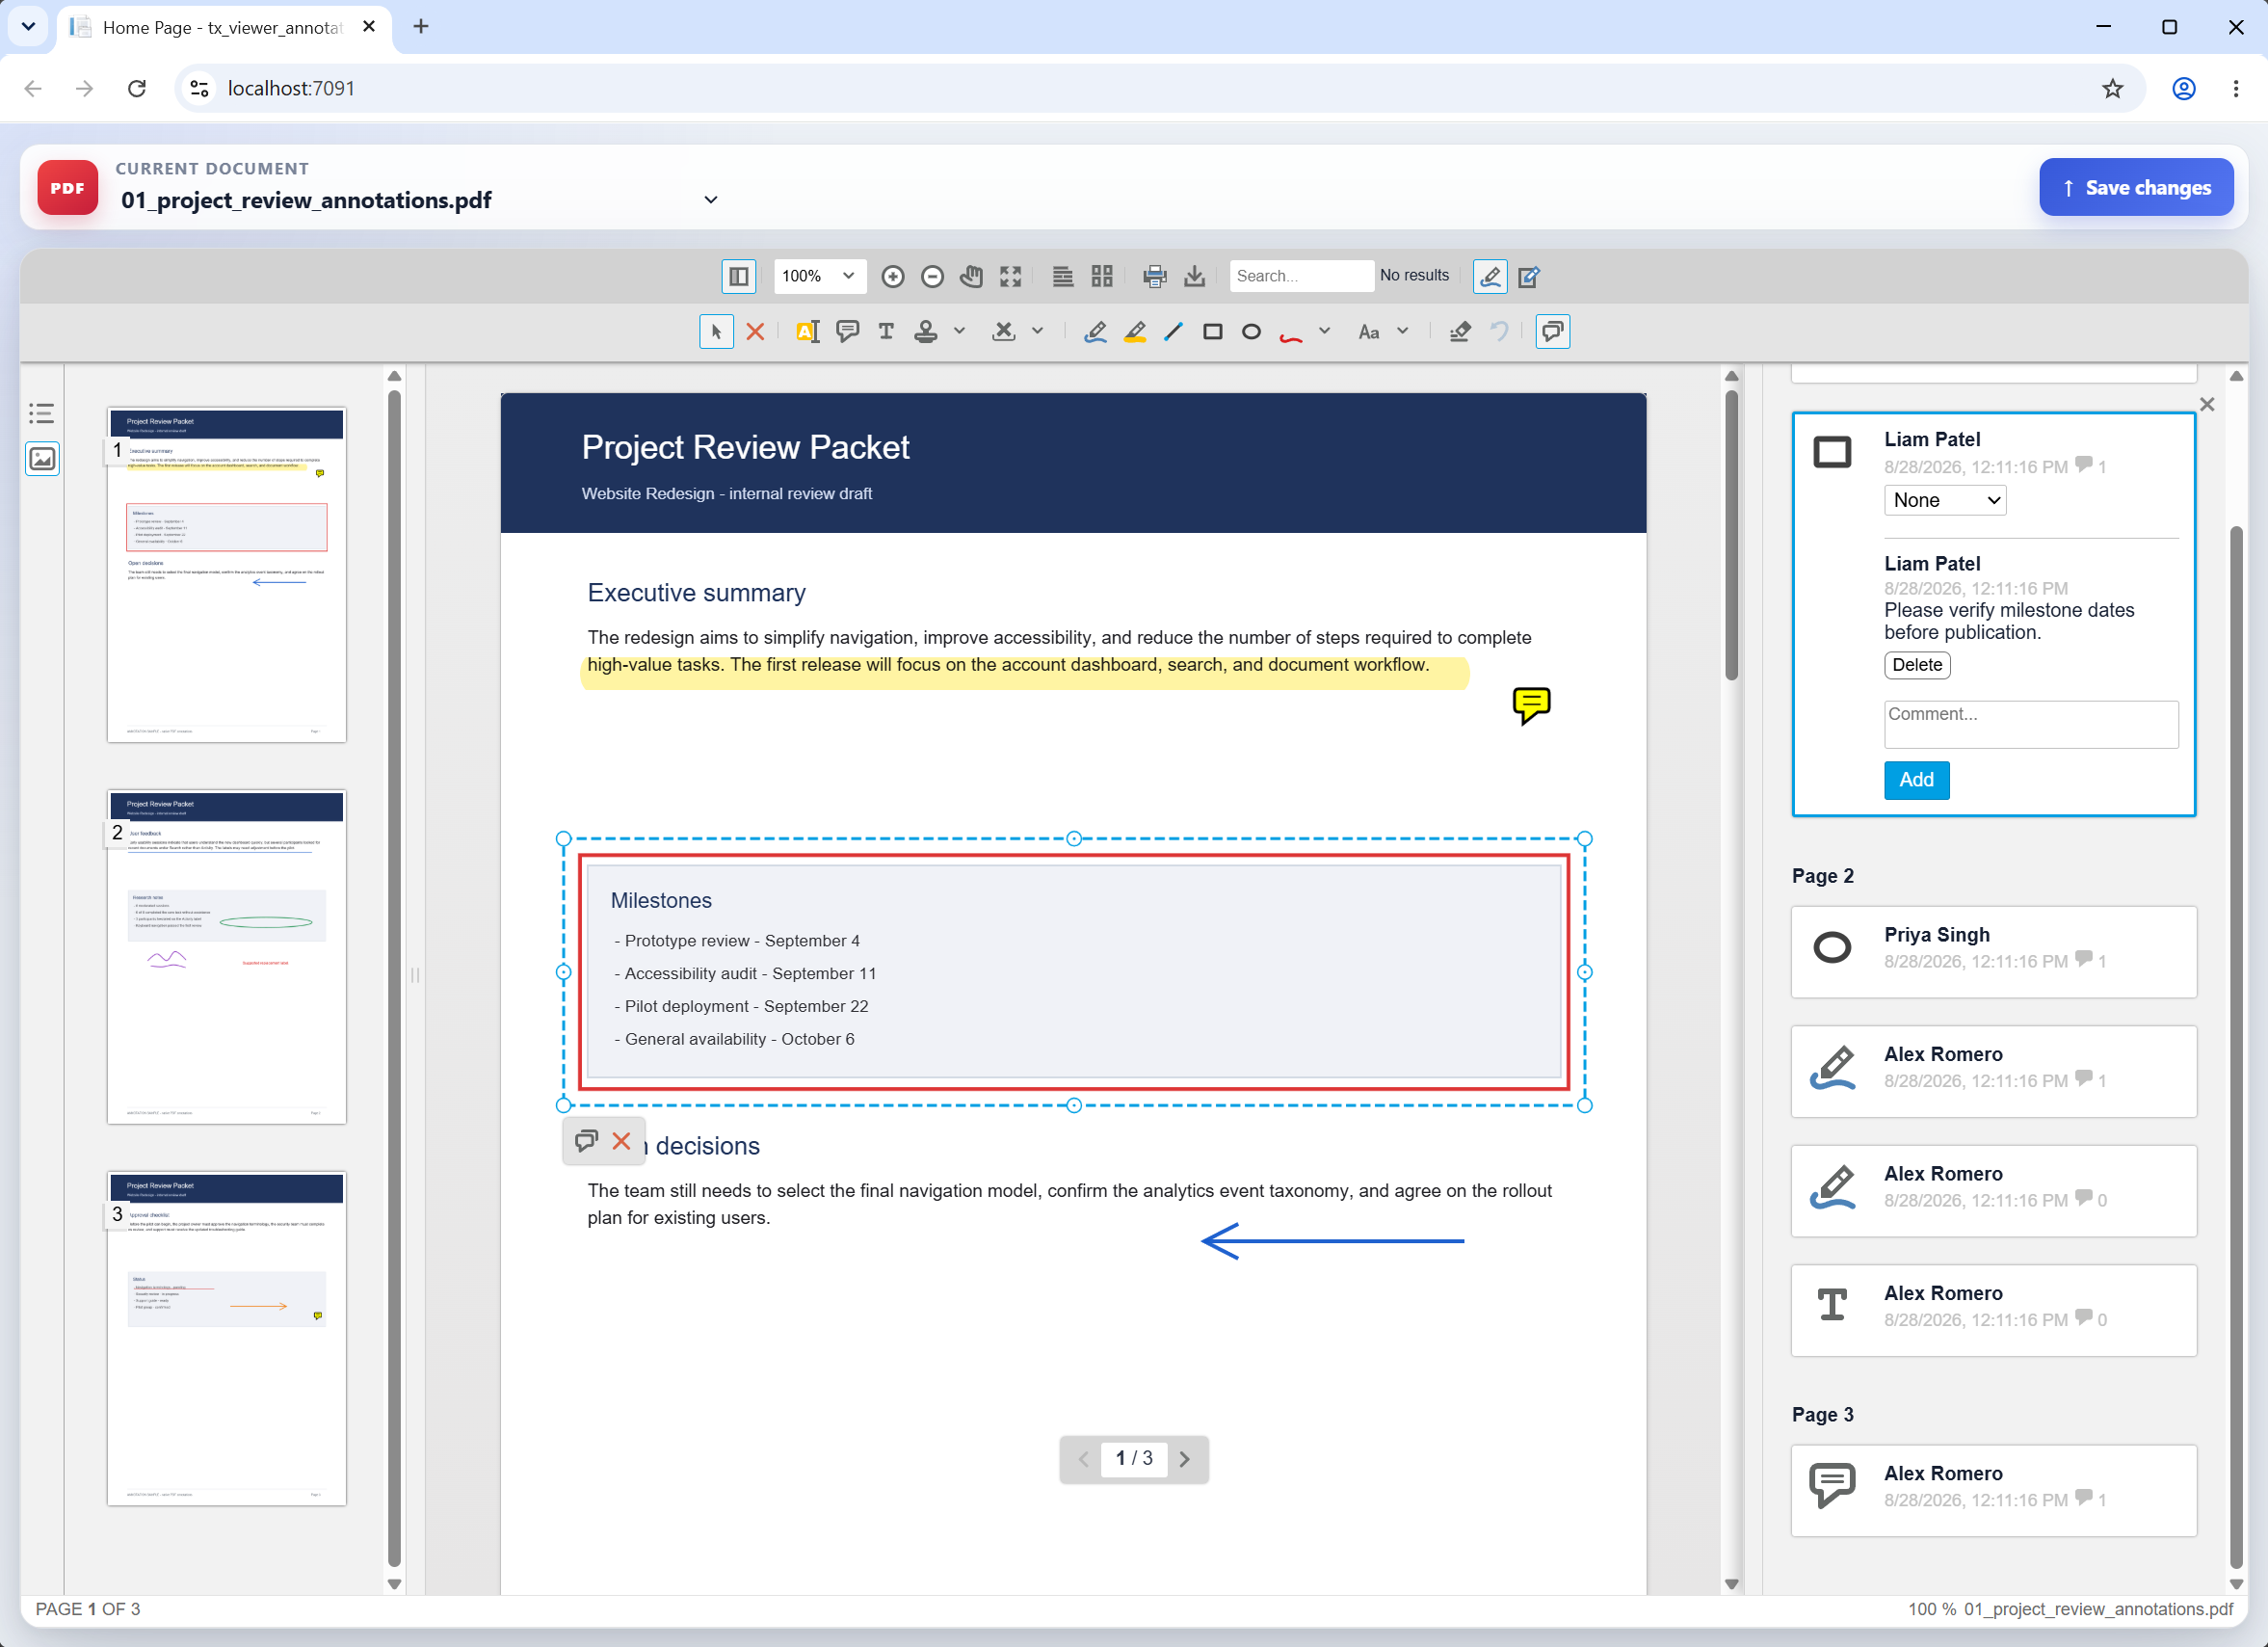This screenshot has height=1647, width=2268.
Task: Click the Comment text box
Action: tap(2030, 724)
